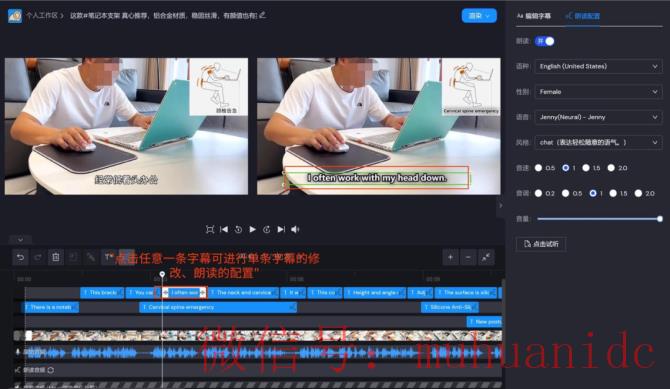Screen dimensions: 670x389
Task: Mute the preview with speaker icon
Action: pyautogui.click(x=295, y=230)
